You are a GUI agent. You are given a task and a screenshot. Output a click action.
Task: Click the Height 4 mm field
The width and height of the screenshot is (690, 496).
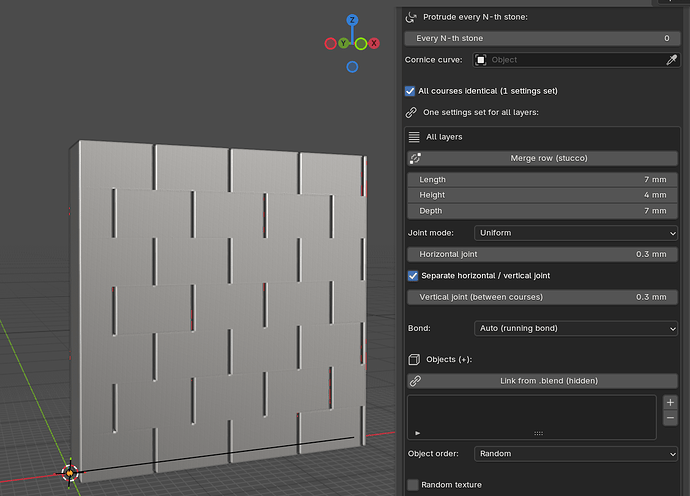[543, 195]
